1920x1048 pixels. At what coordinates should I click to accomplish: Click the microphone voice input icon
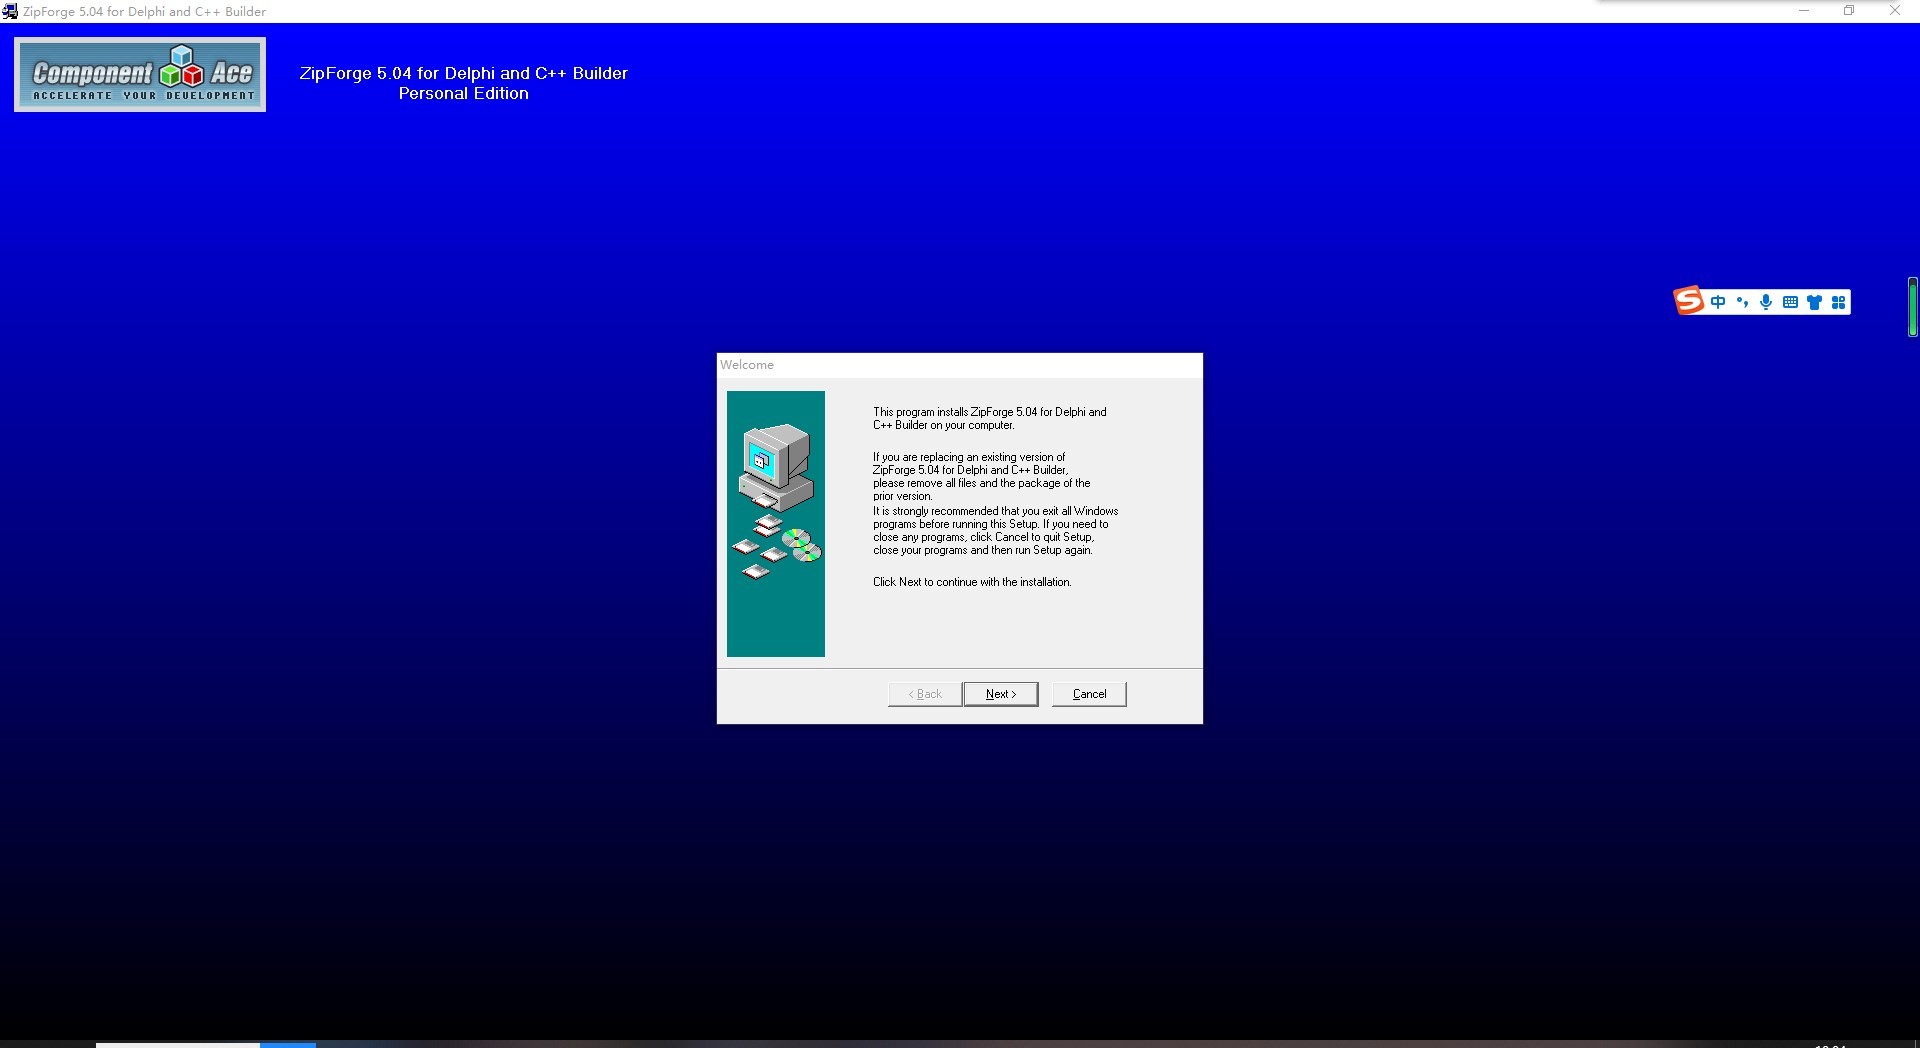pyautogui.click(x=1766, y=302)
